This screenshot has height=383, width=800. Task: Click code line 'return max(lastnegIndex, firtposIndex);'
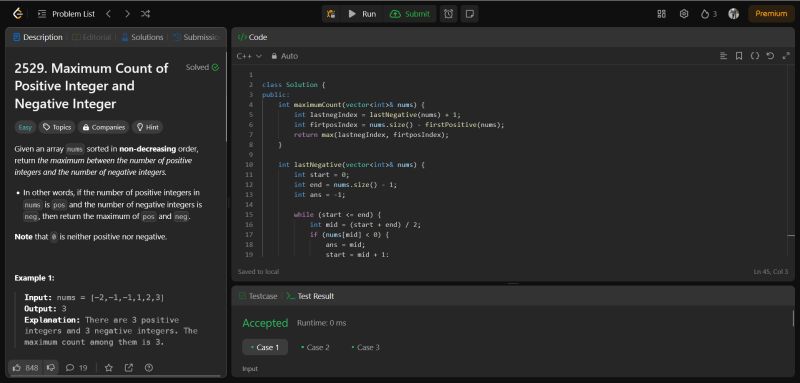[371, 135]
